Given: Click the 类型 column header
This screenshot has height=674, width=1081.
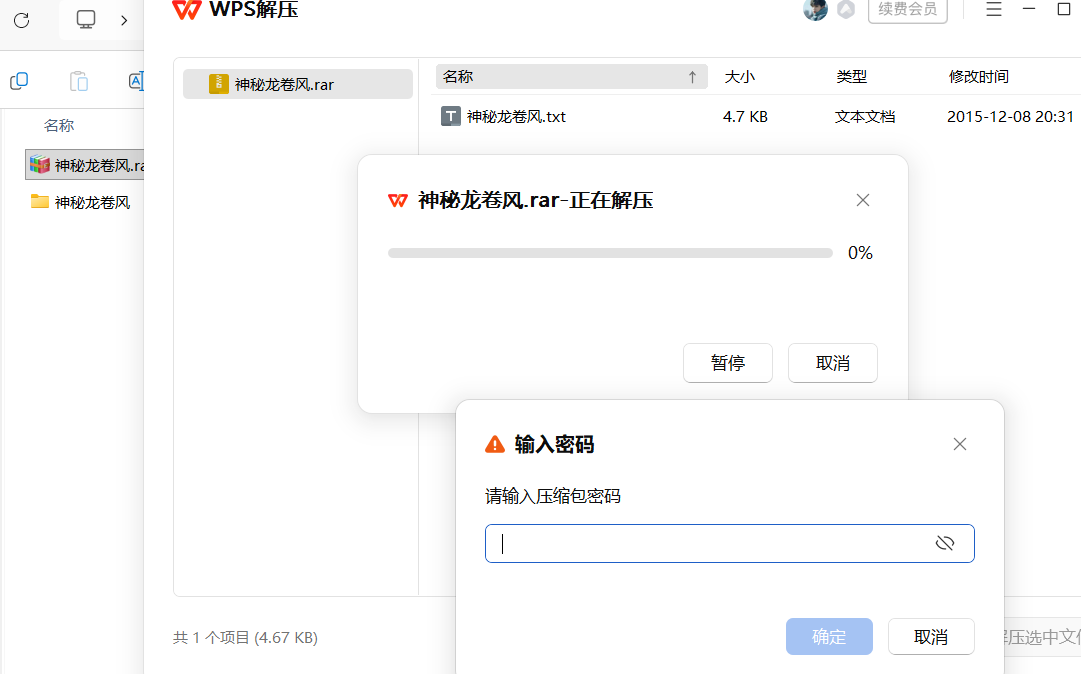Looking at the screenshot, I should tap(851, 76).
